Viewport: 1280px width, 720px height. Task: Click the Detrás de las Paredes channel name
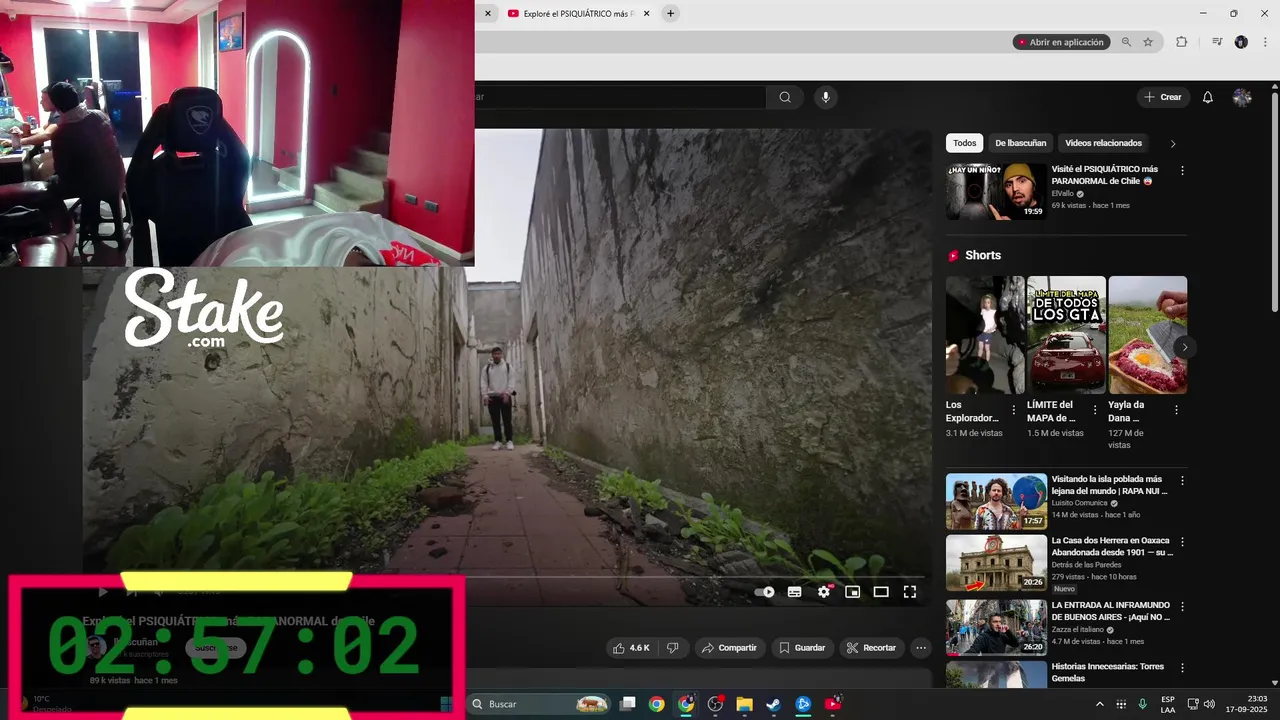click(x=1087, y=565)
